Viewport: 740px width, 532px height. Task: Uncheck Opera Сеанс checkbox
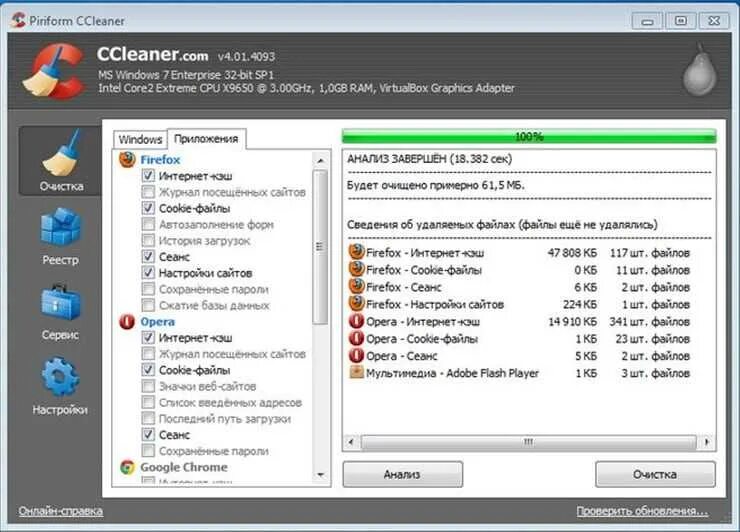[148, 434]
